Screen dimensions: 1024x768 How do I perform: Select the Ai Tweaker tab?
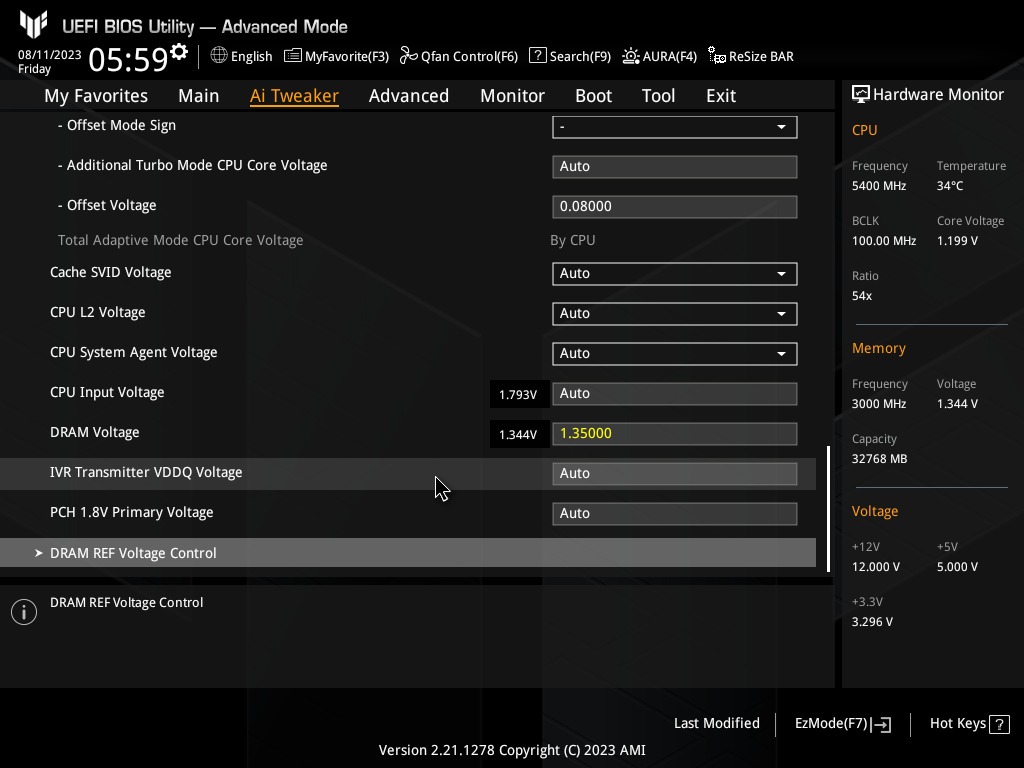click(x=294, y=95)
